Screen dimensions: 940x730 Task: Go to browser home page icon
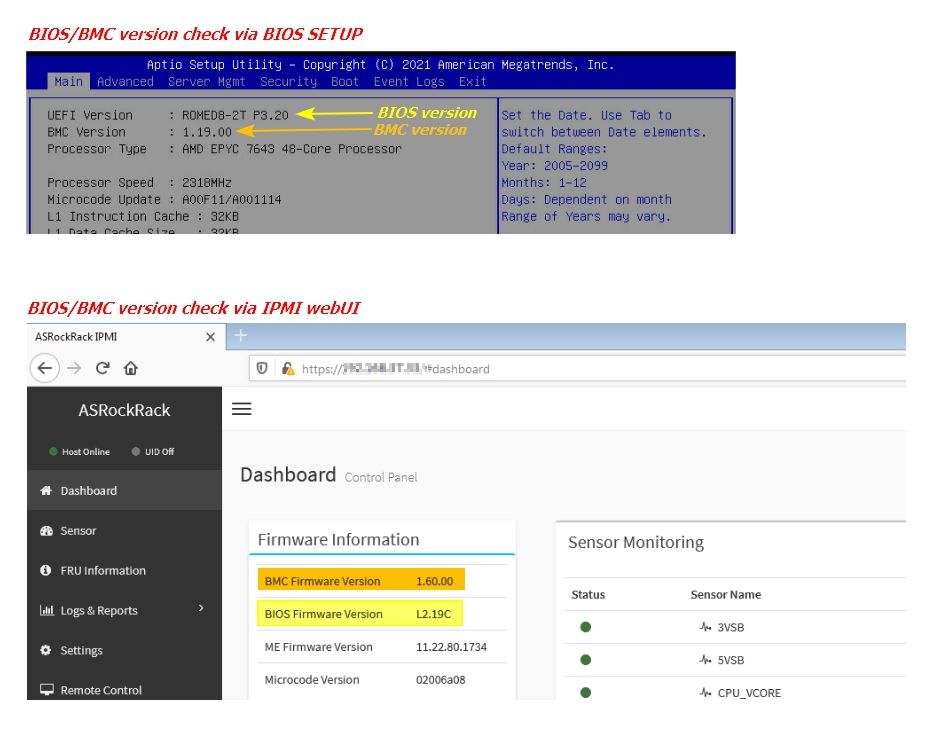point(130,368)
